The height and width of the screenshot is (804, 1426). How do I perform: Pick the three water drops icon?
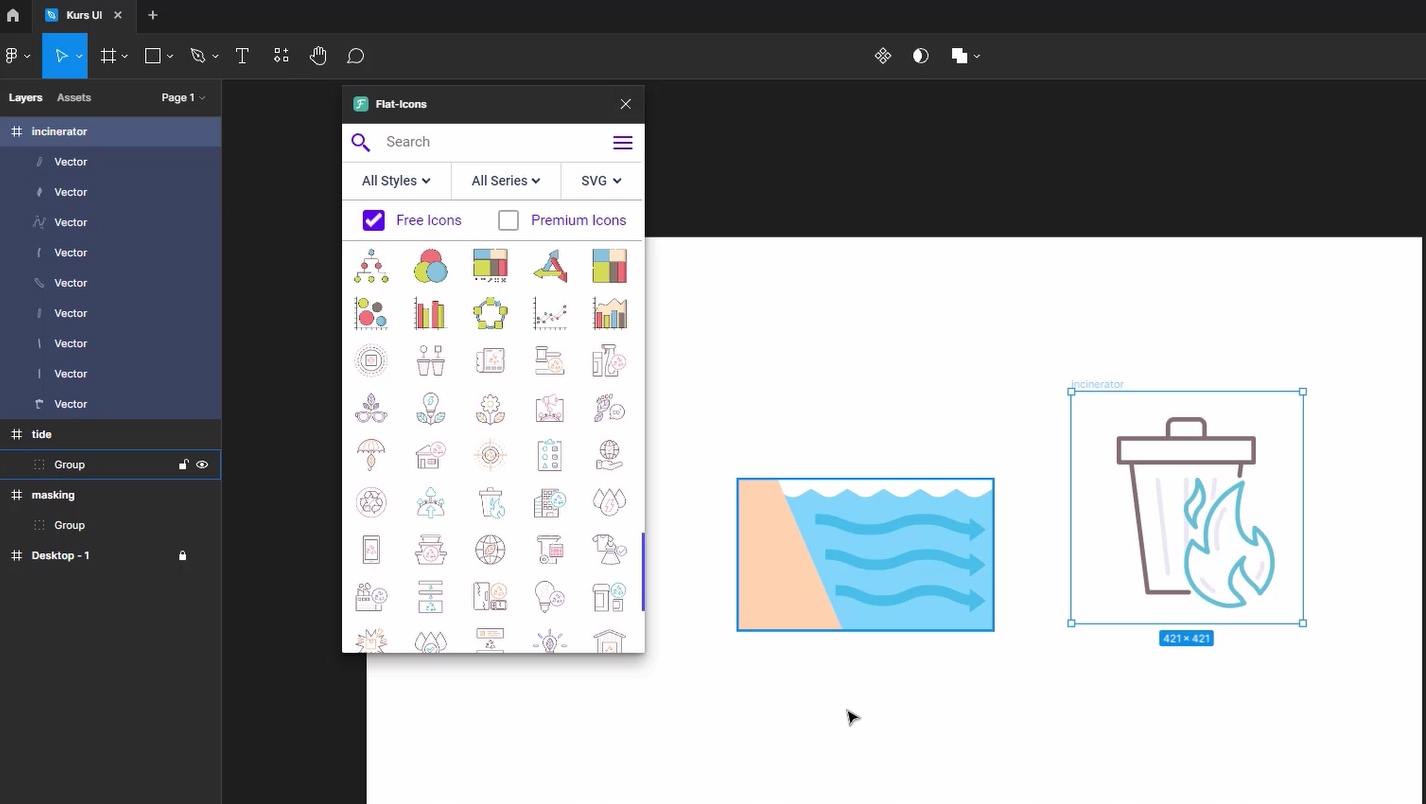pos(609,502)
